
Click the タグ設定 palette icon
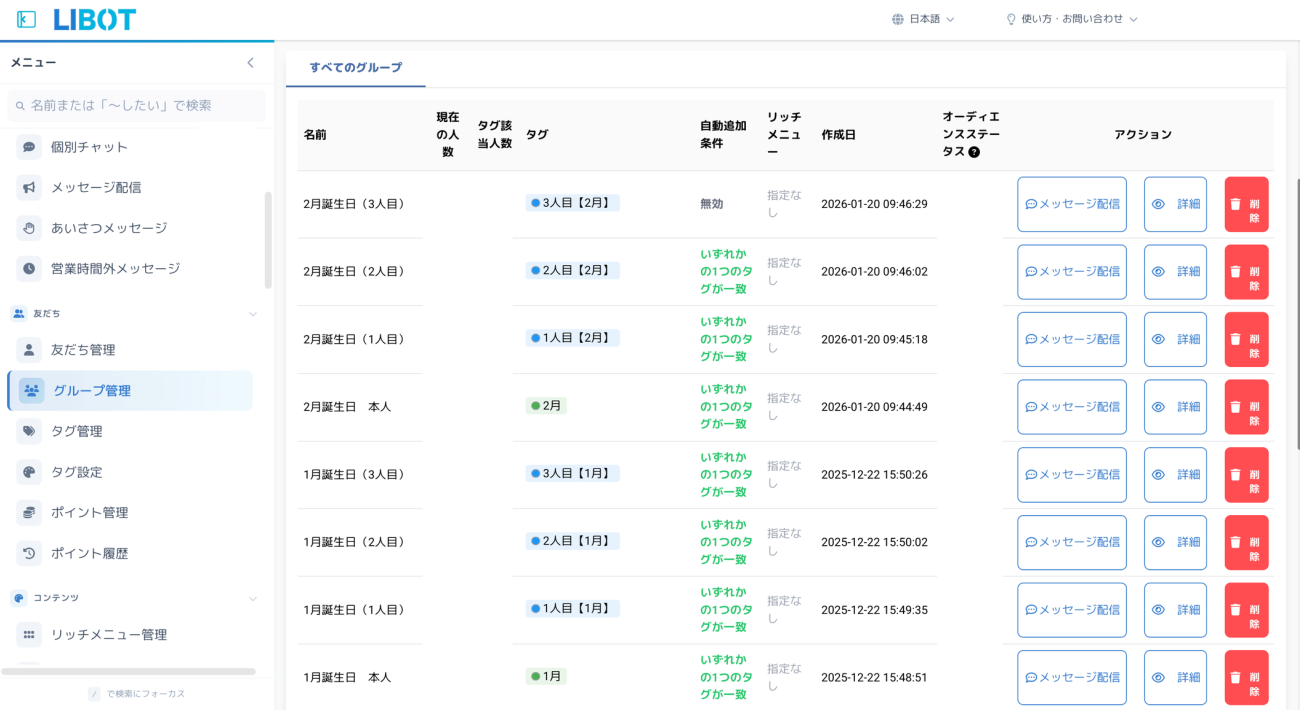coord(29,472)
